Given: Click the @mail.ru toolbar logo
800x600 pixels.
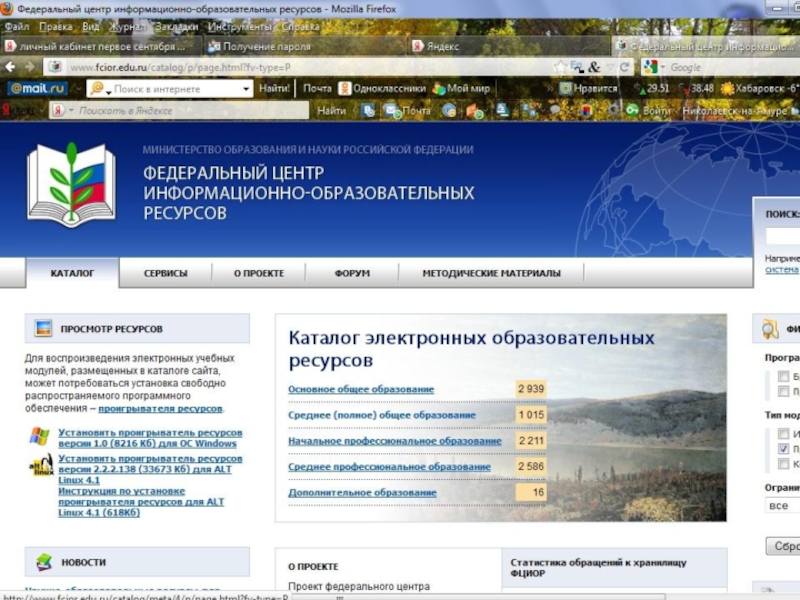Looking at the screenshot, I should pos(37,89).
